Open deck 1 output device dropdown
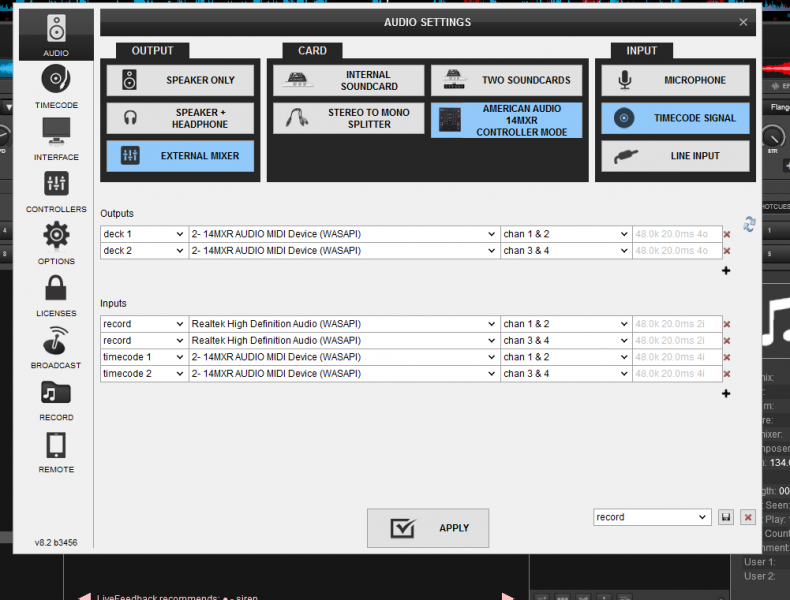Viewport: 790px width, 600px height. click(x=344, y=234)
